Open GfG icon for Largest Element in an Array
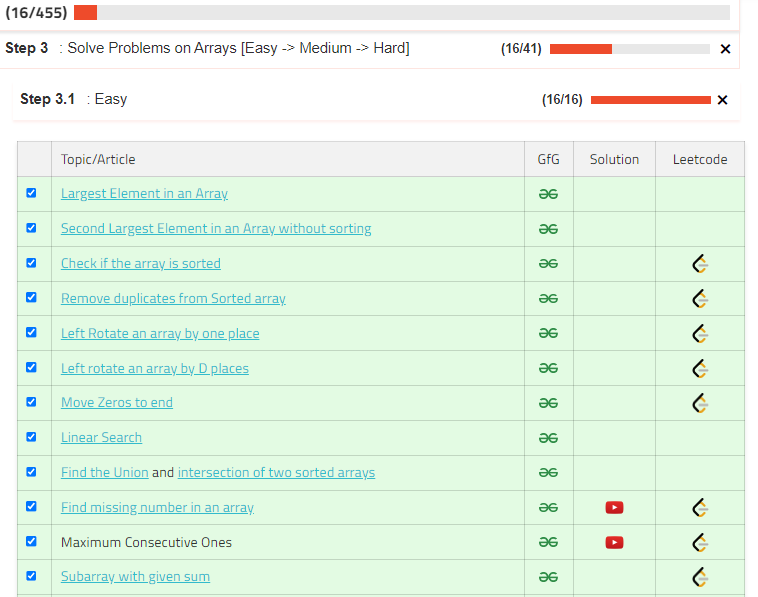This screenshot has width=758, height=597. tap(548, 194)
